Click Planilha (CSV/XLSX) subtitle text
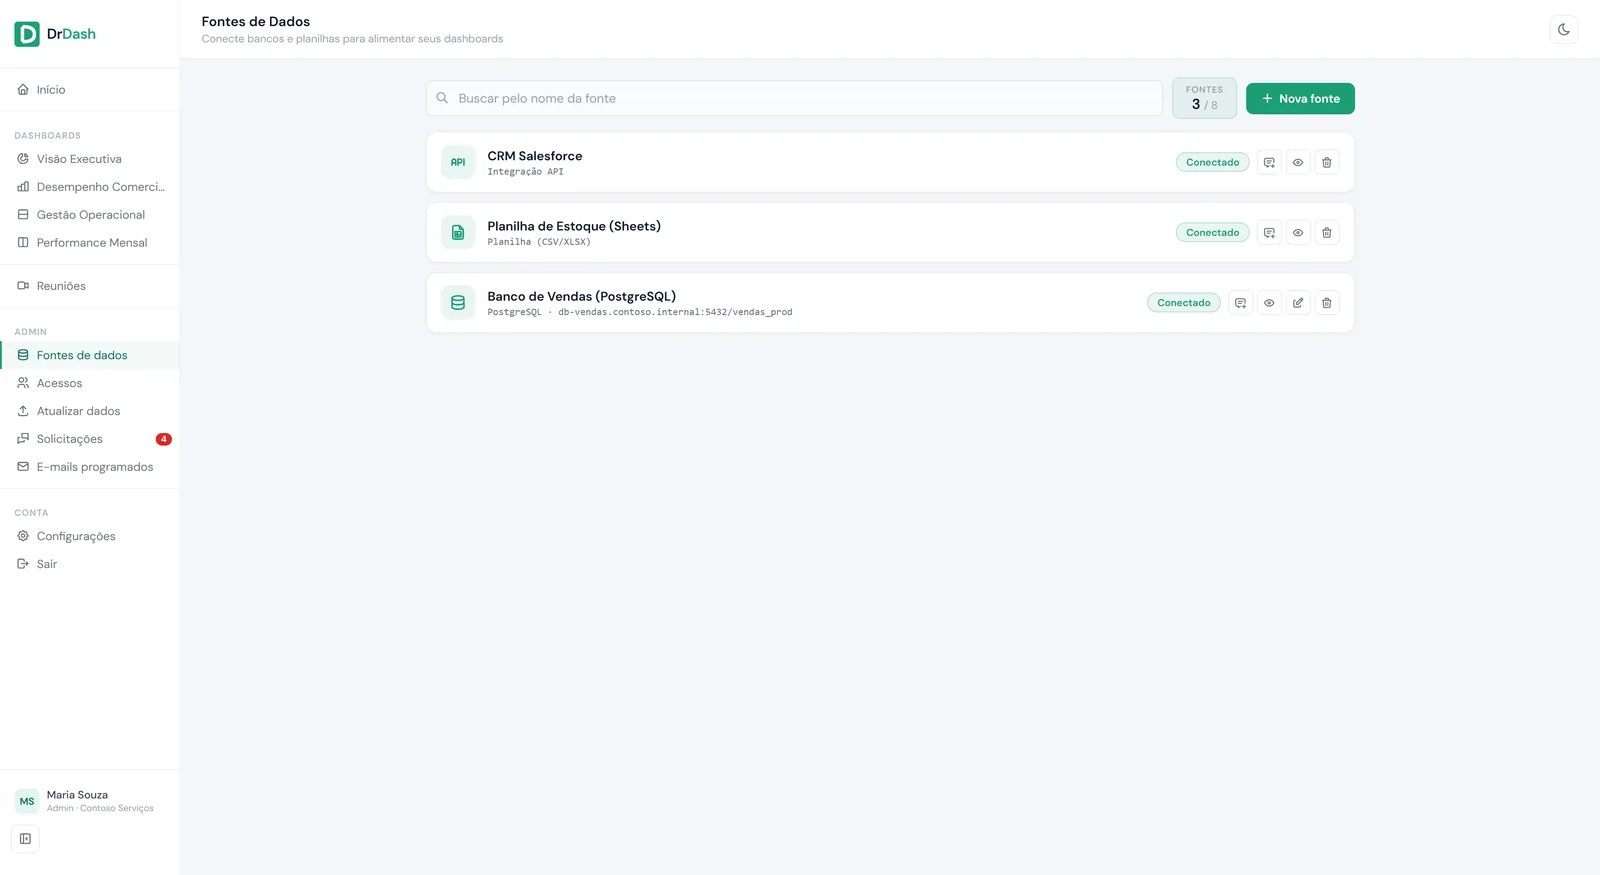The height and width of the screenshot is (875, 1600). click(539, 242)
